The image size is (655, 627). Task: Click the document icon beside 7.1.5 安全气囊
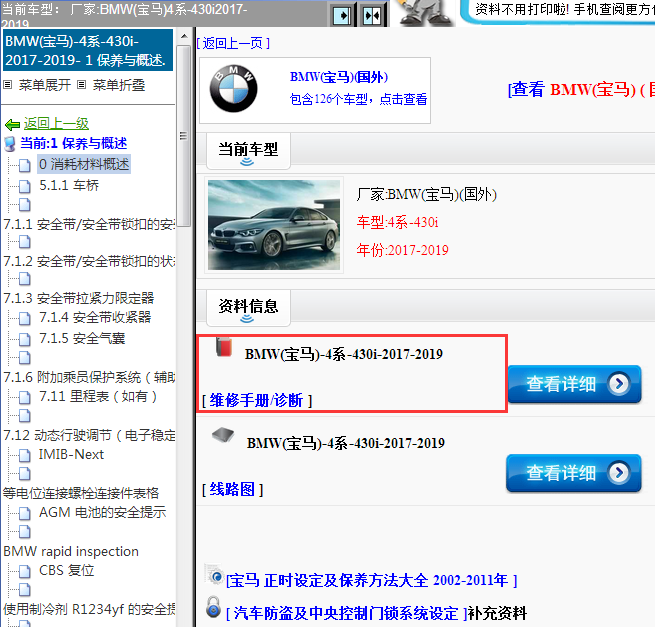pos(25,339)
